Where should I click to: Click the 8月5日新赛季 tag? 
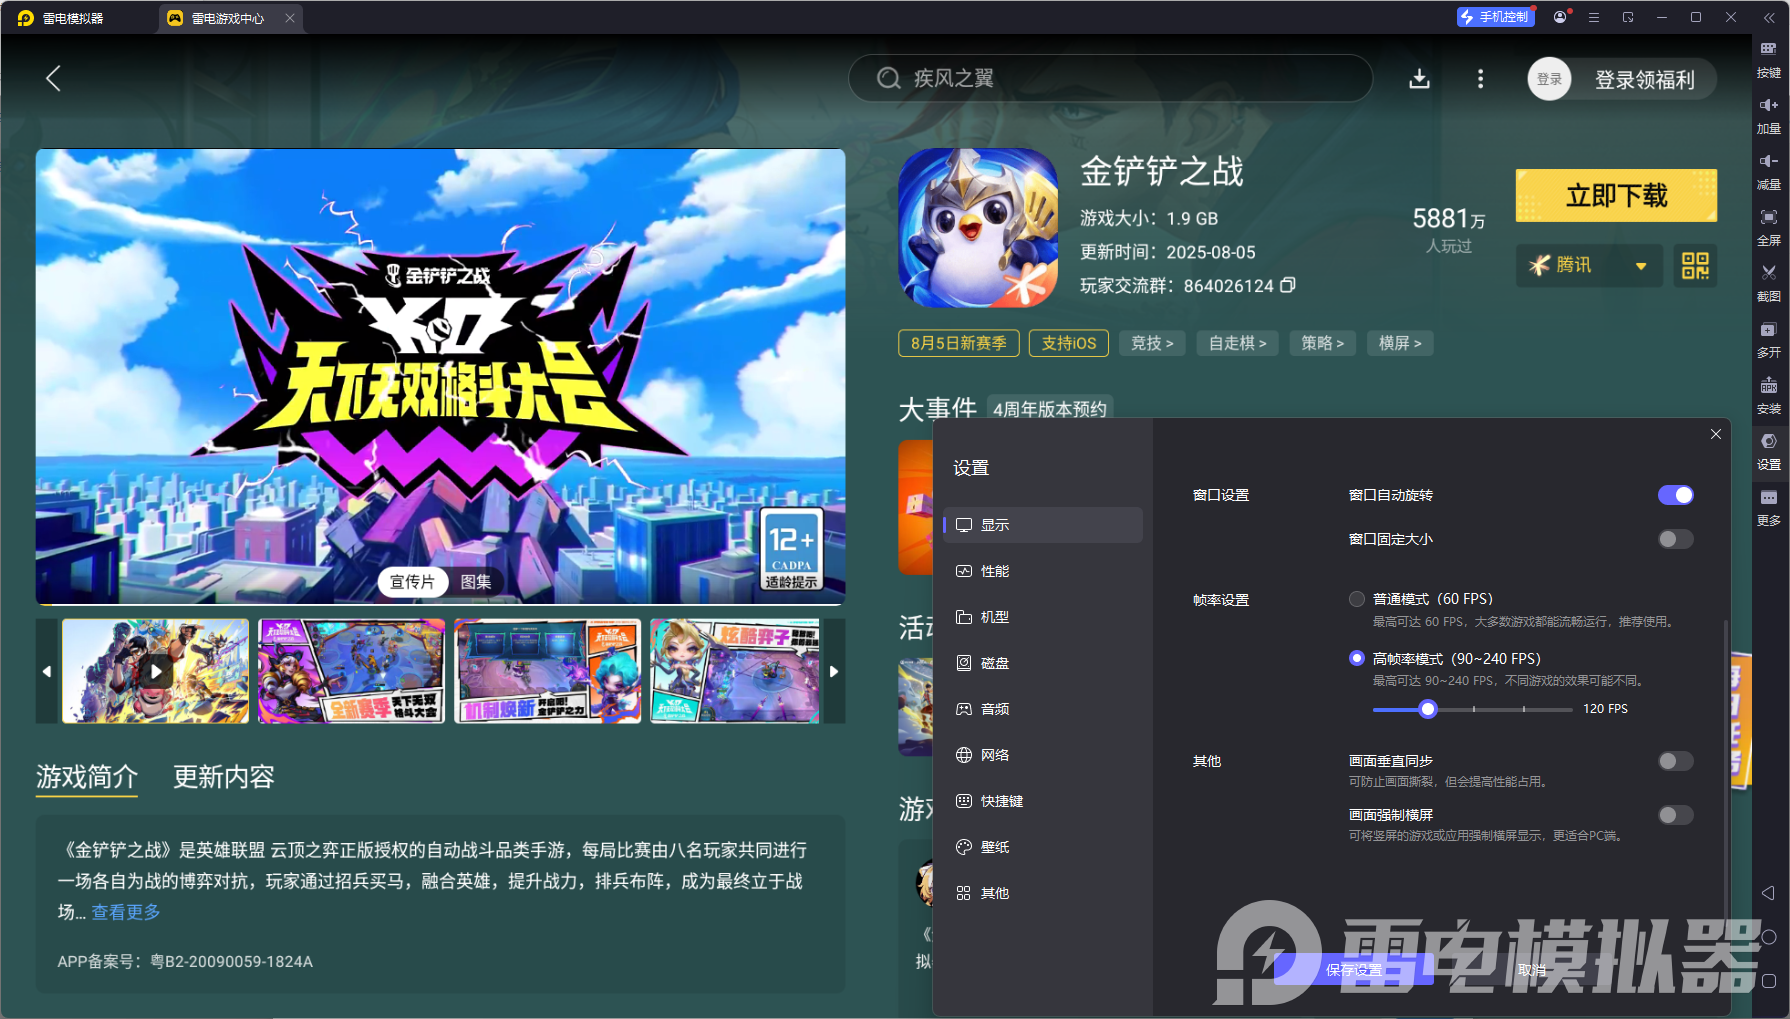(x=959, y=343)
